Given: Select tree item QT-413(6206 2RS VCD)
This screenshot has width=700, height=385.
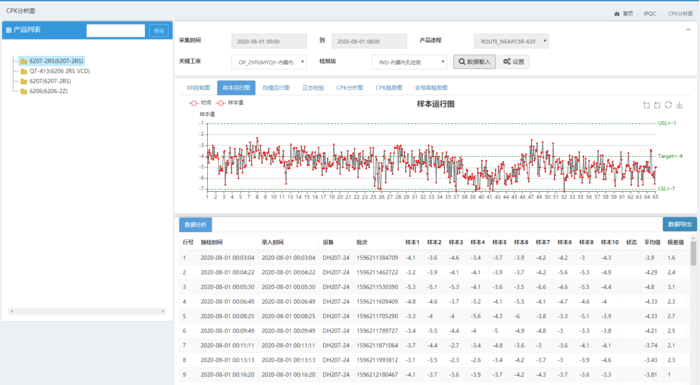Looking at the screenshot, I should [x=60, y=71].
